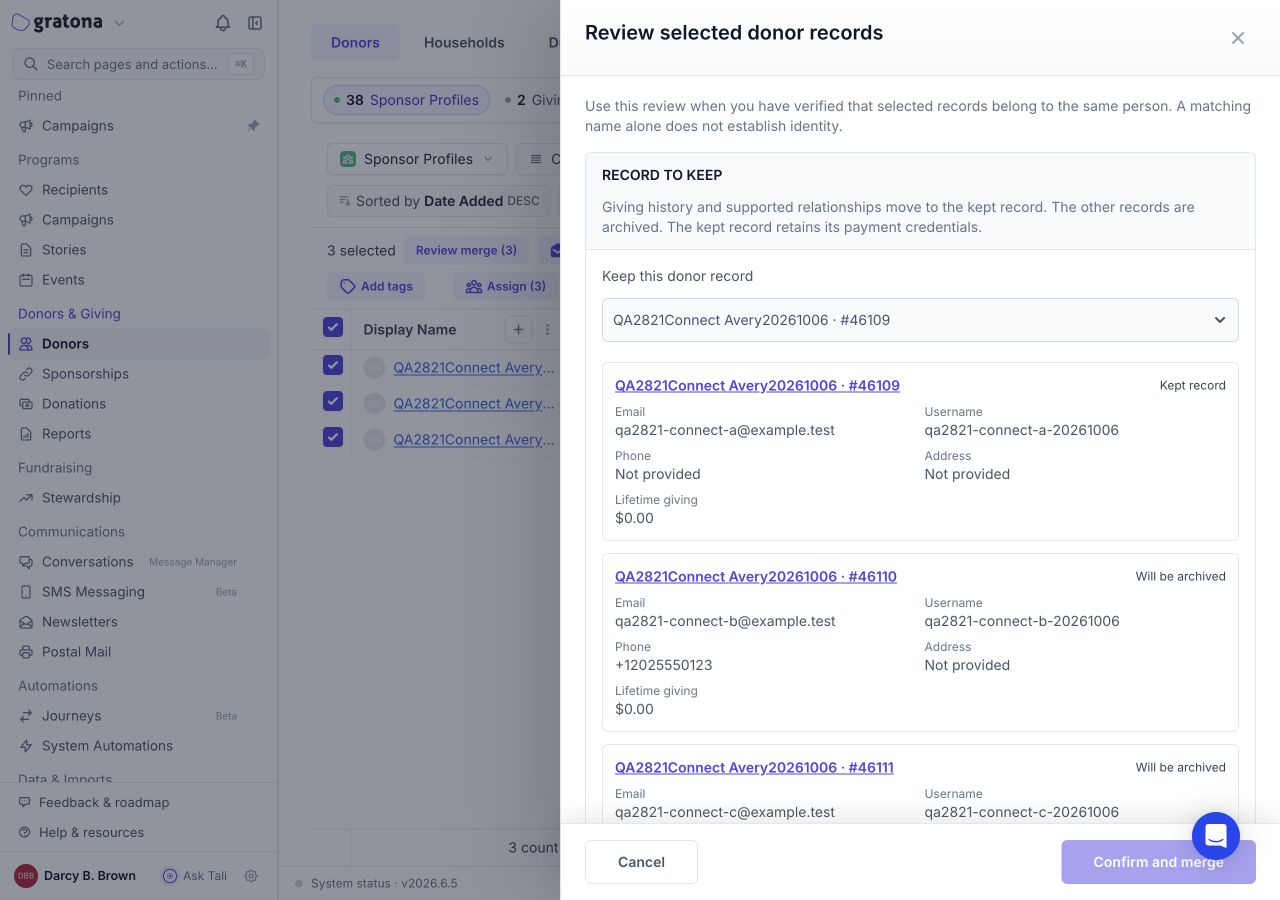Open the Sponsor Profiles view dropdown
The width and height of the screenshot is (1280, 900).
click(x=417, y=159)
